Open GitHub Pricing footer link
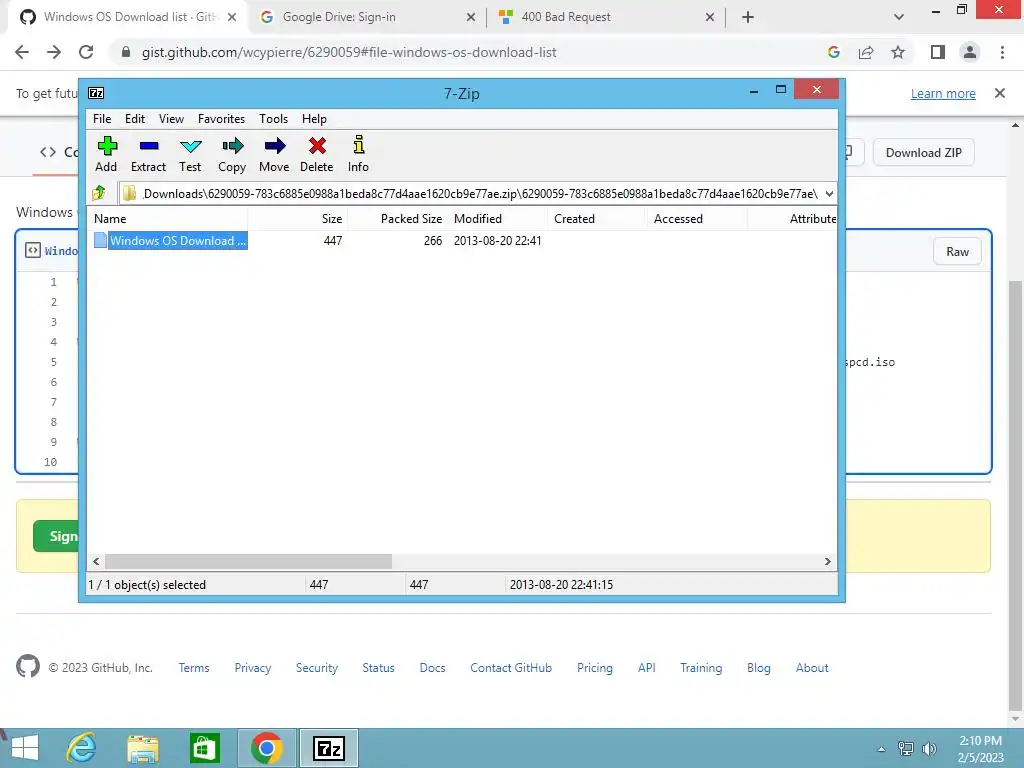Image resolution: width=1024 pixels, height=768 pixels. [595, 667]
